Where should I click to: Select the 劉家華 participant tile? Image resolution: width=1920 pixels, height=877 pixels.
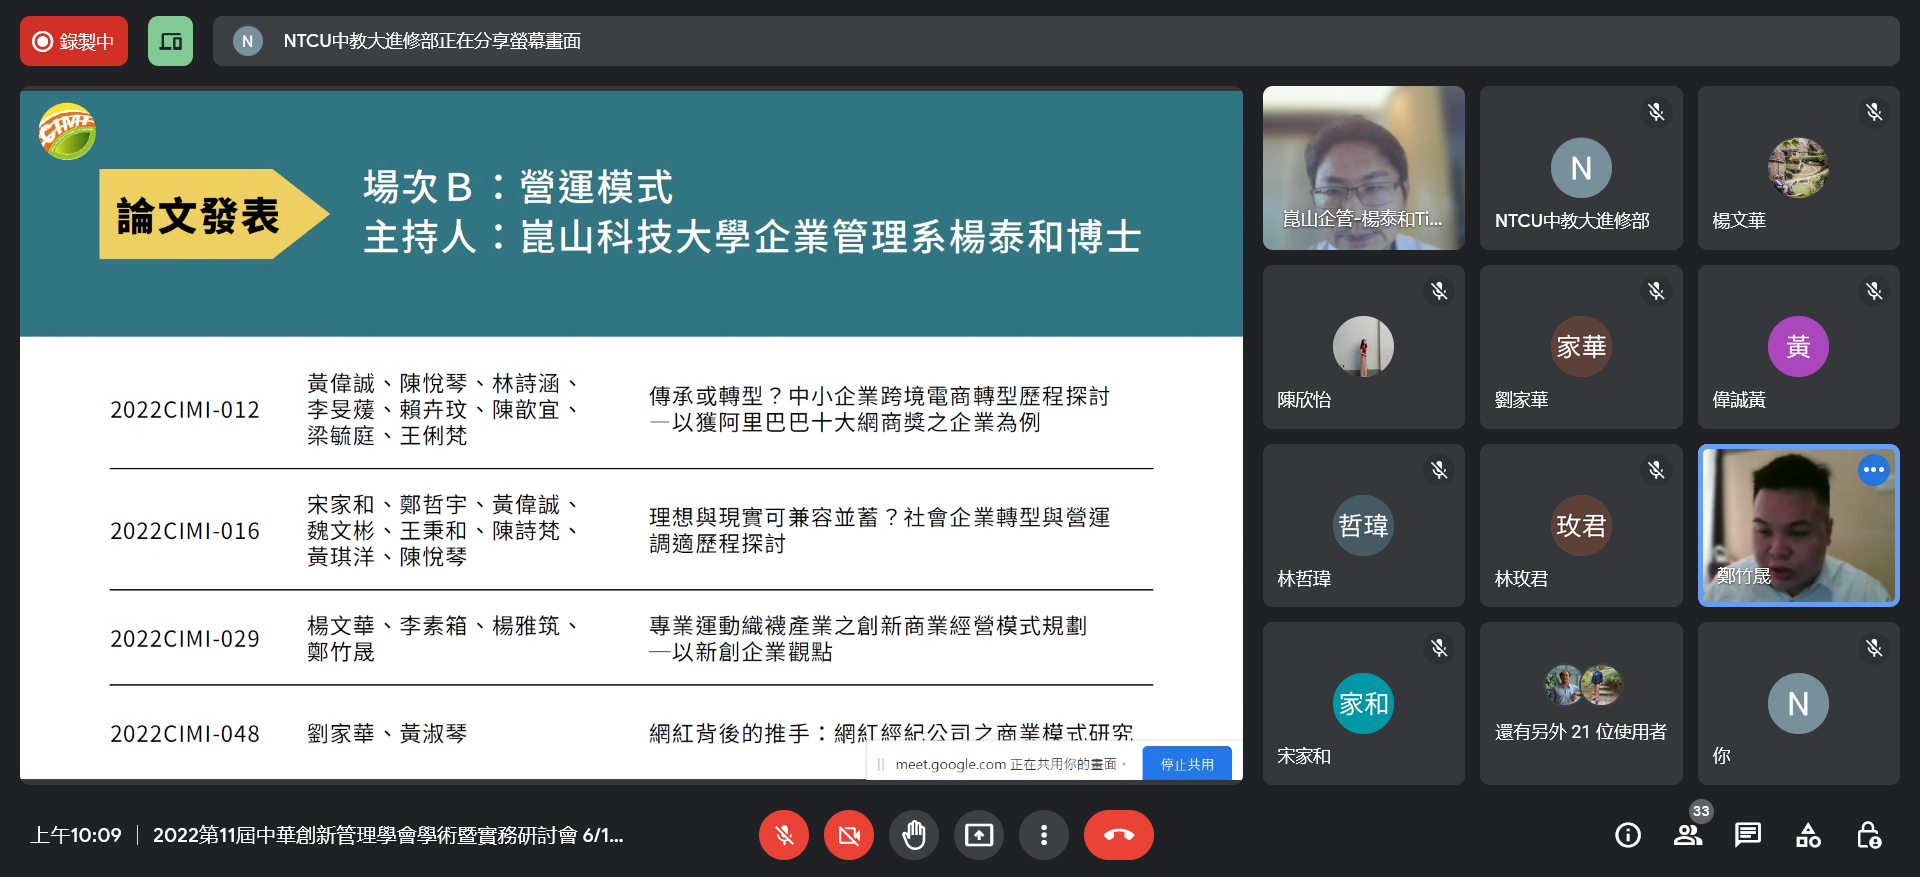(1581, 347)
